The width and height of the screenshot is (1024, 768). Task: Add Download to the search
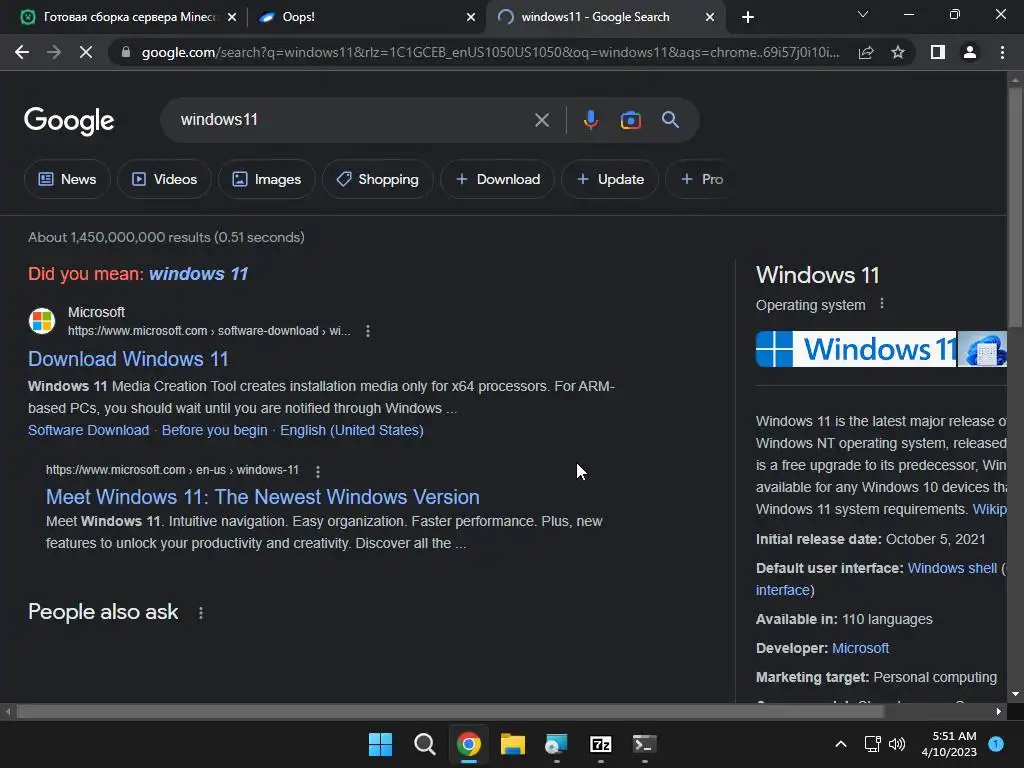coord(498,179)
